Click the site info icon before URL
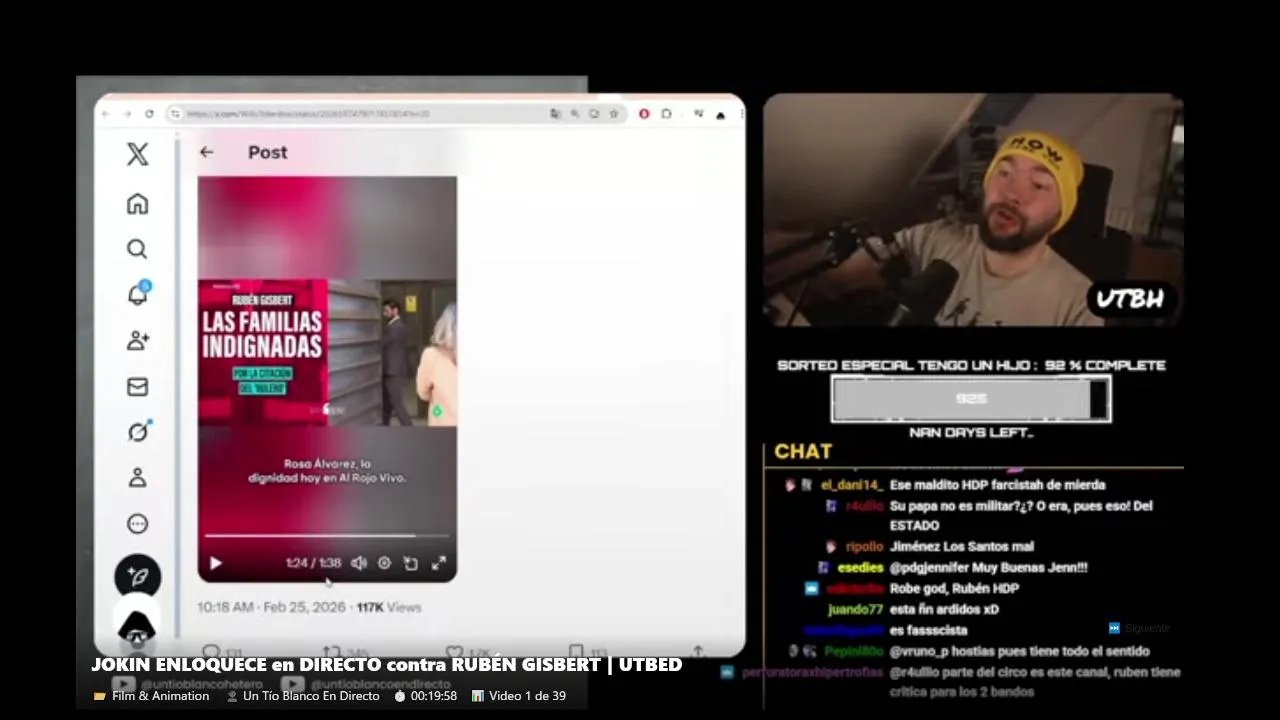 point(175,114)
